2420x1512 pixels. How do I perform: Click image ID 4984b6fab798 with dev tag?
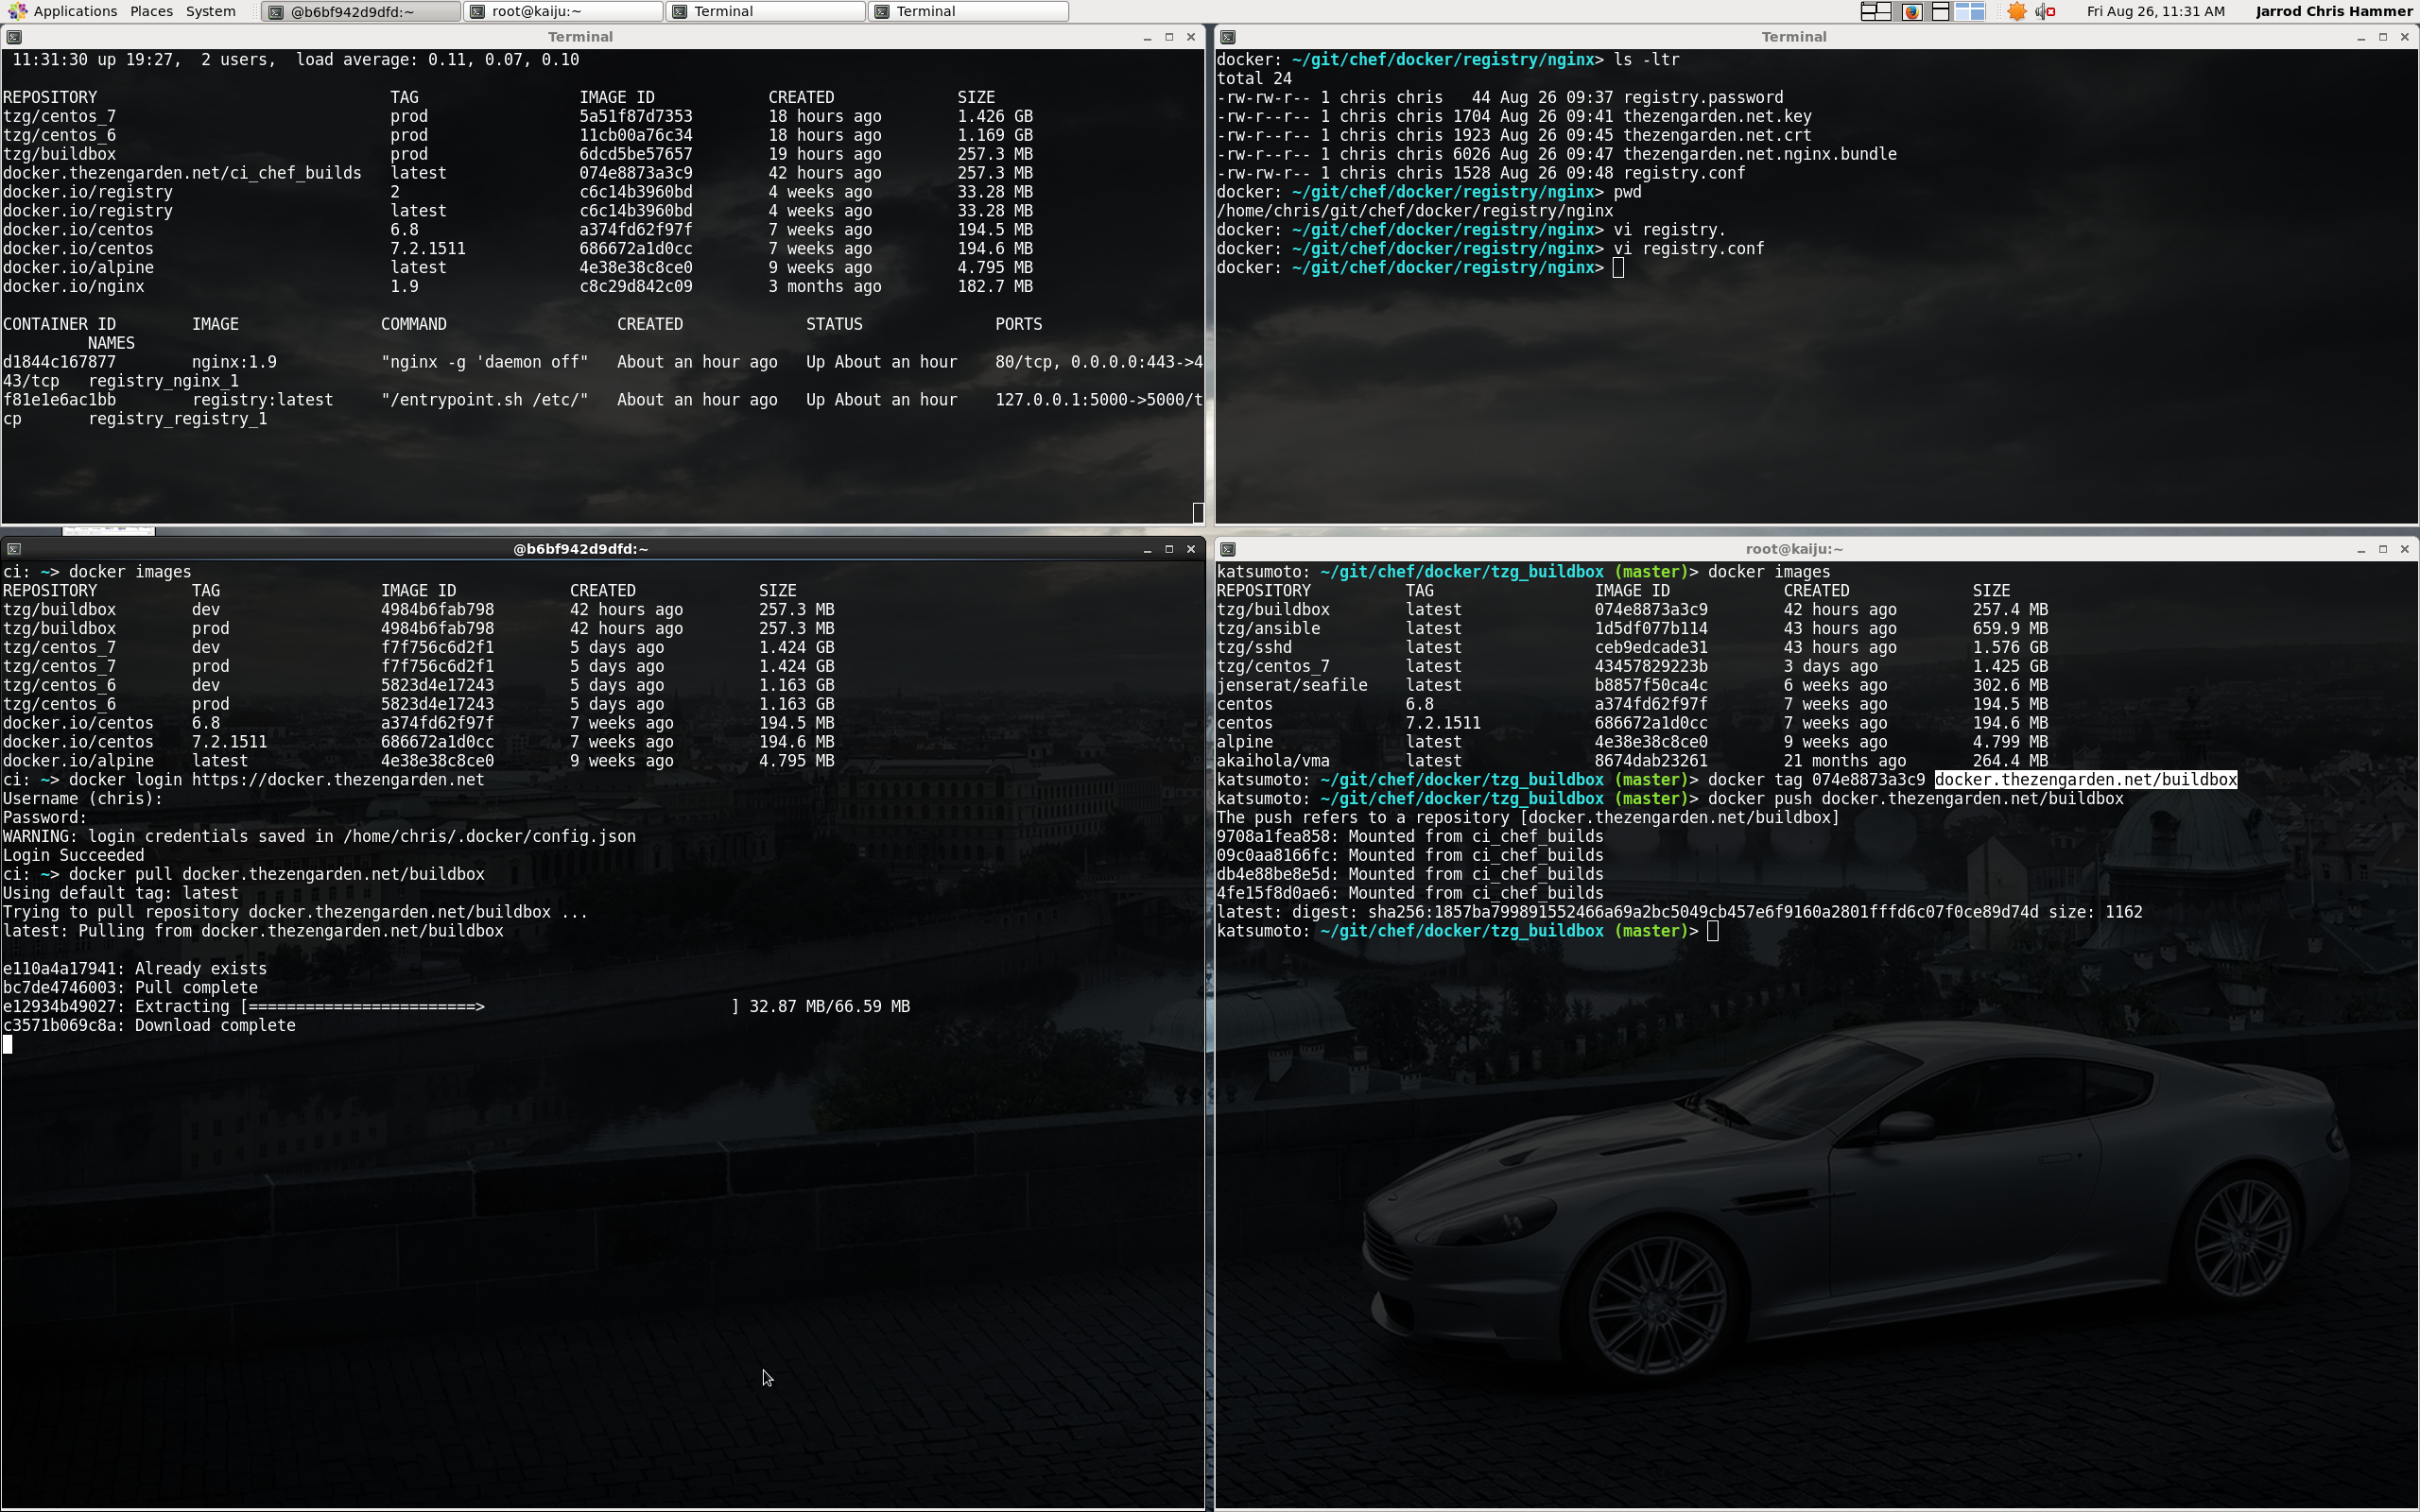(x=437, y=610)
